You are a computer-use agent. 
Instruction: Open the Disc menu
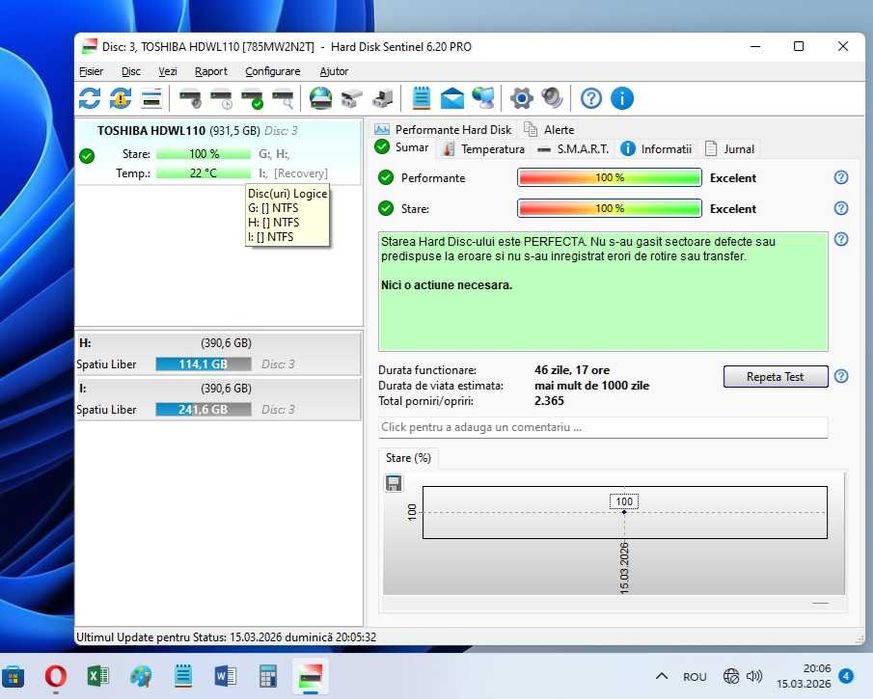pos(131,71)
